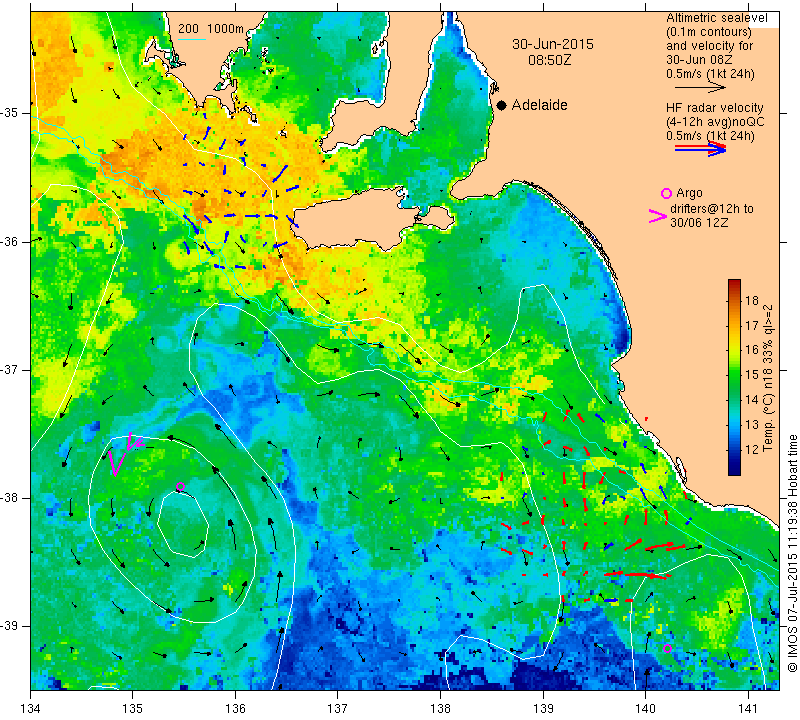Click the IMOS copyright timestamp text
This screenshot has width=800, height=720.
(x=792, y=553)
